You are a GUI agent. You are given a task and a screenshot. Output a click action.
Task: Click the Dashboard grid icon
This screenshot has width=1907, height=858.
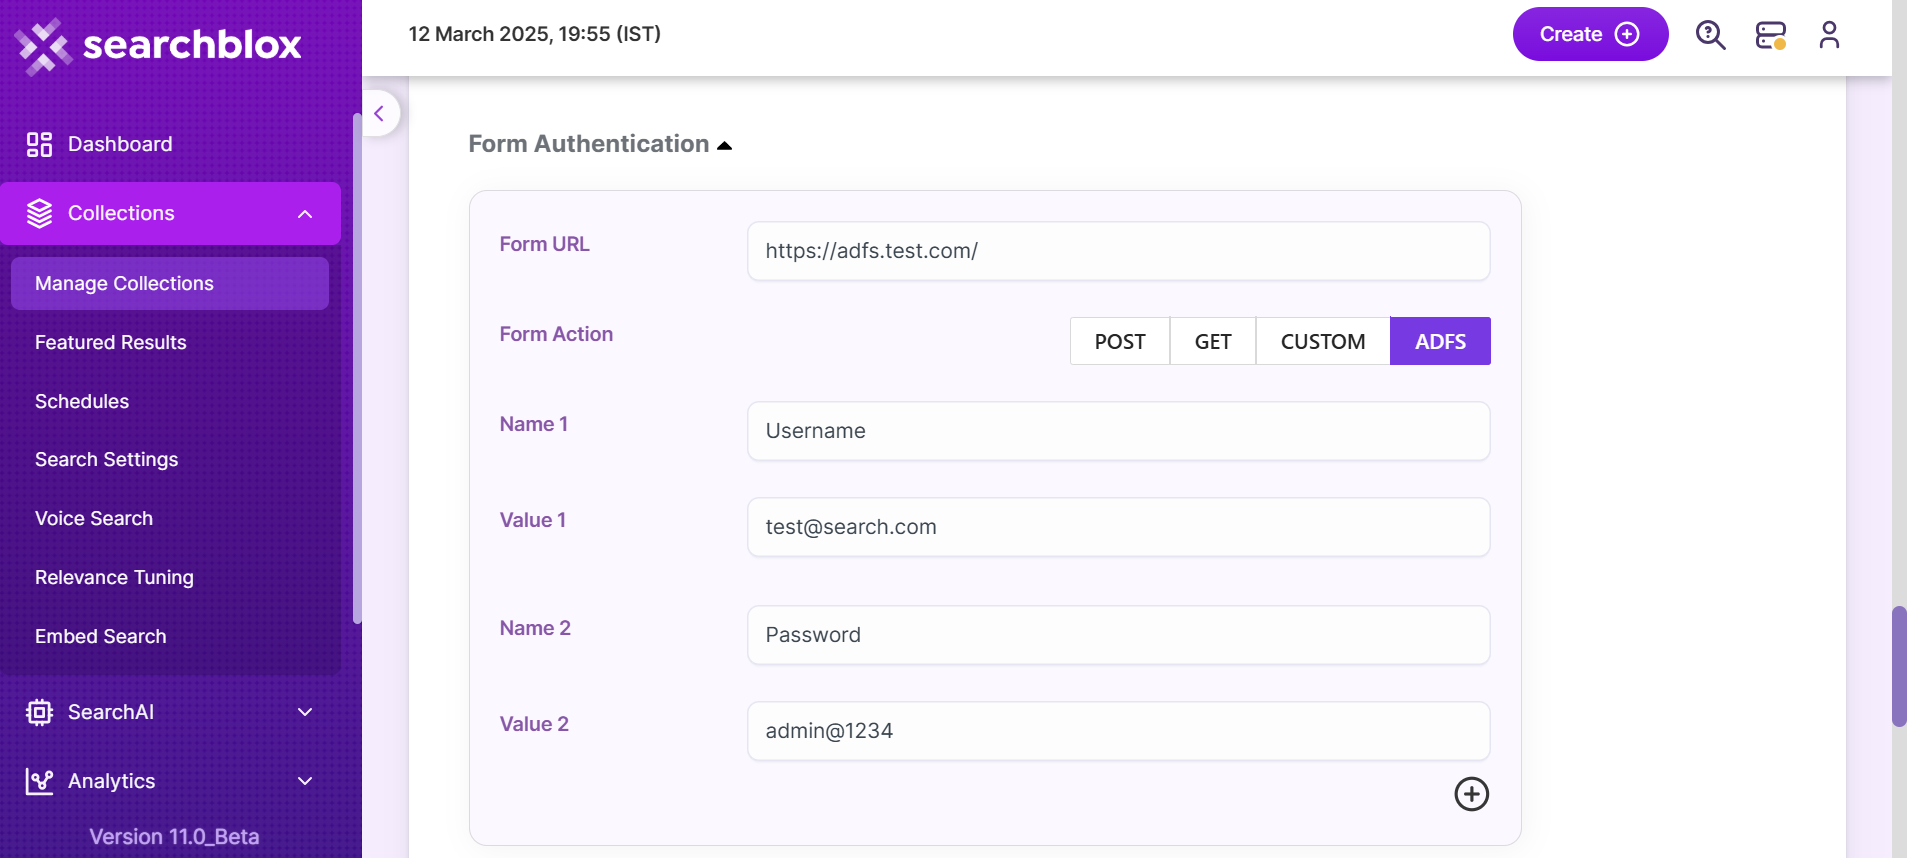tap(39, 144)
